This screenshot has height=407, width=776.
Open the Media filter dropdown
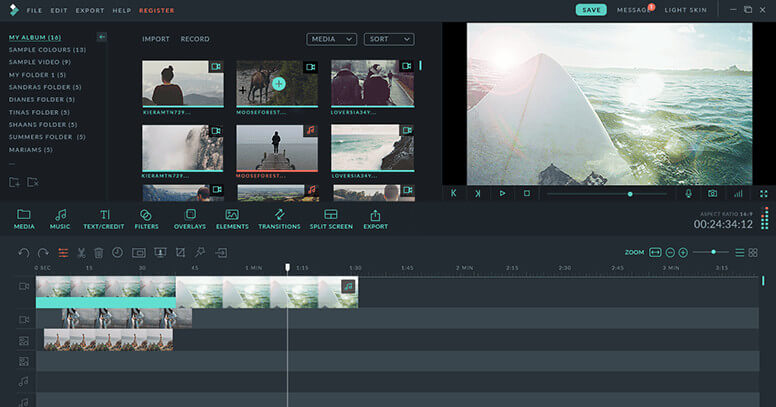[332, 39]
